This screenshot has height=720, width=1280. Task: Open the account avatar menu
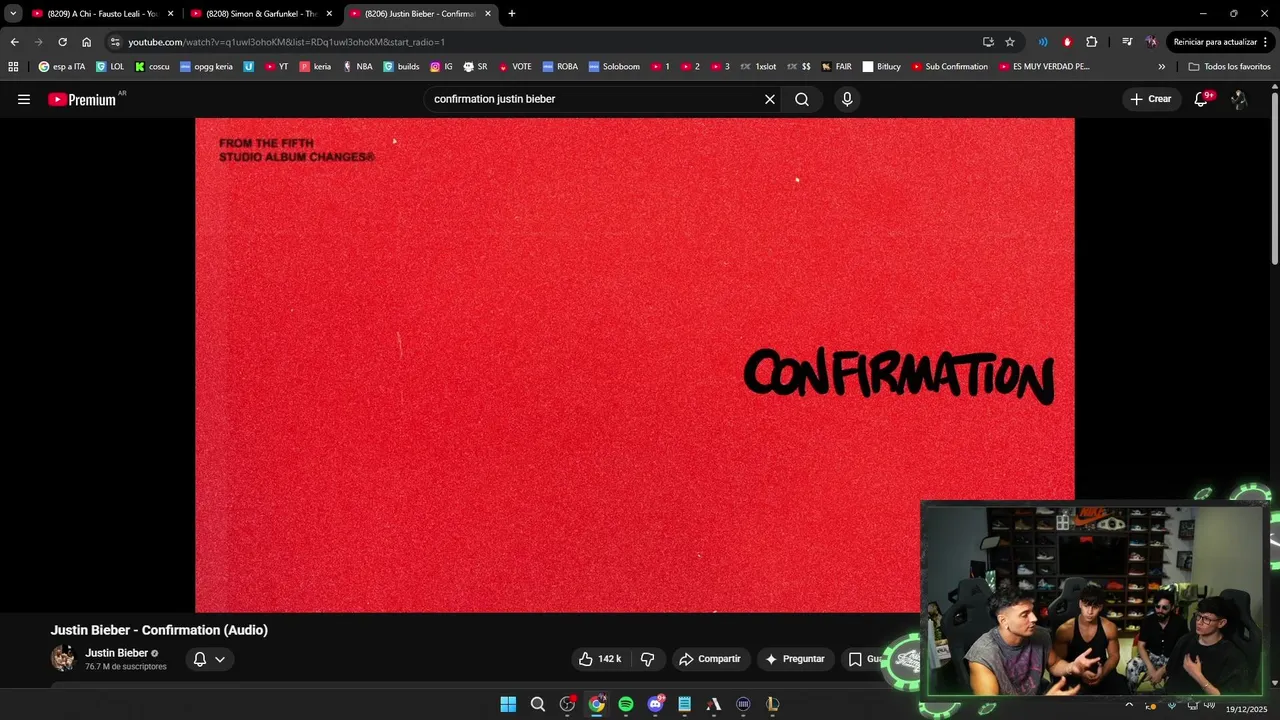tap(1239, 99)
